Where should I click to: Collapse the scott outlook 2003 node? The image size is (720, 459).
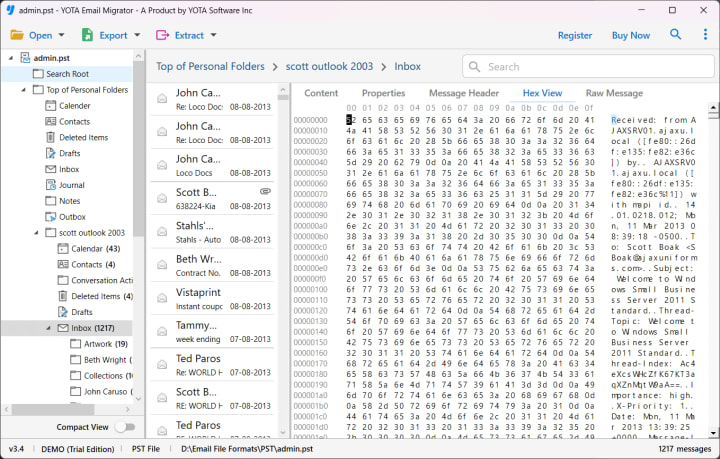point(36,233)
